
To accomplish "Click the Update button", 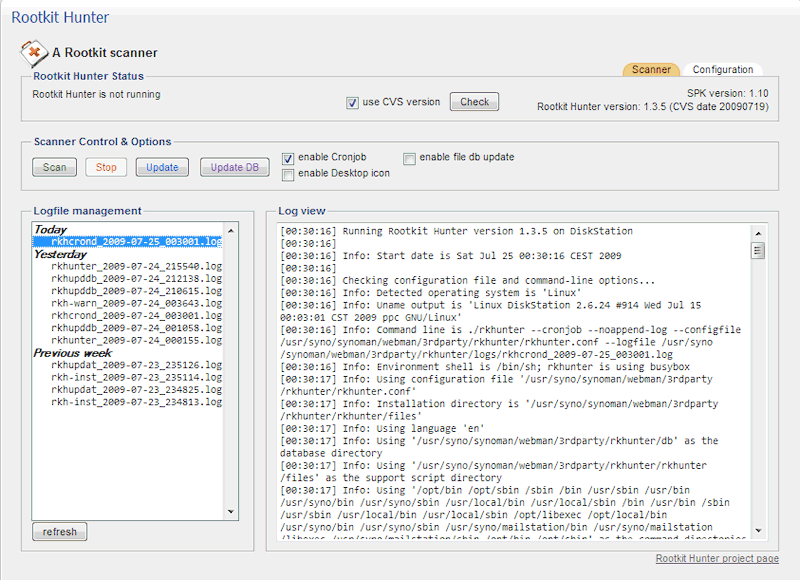I will click(162, 167).
